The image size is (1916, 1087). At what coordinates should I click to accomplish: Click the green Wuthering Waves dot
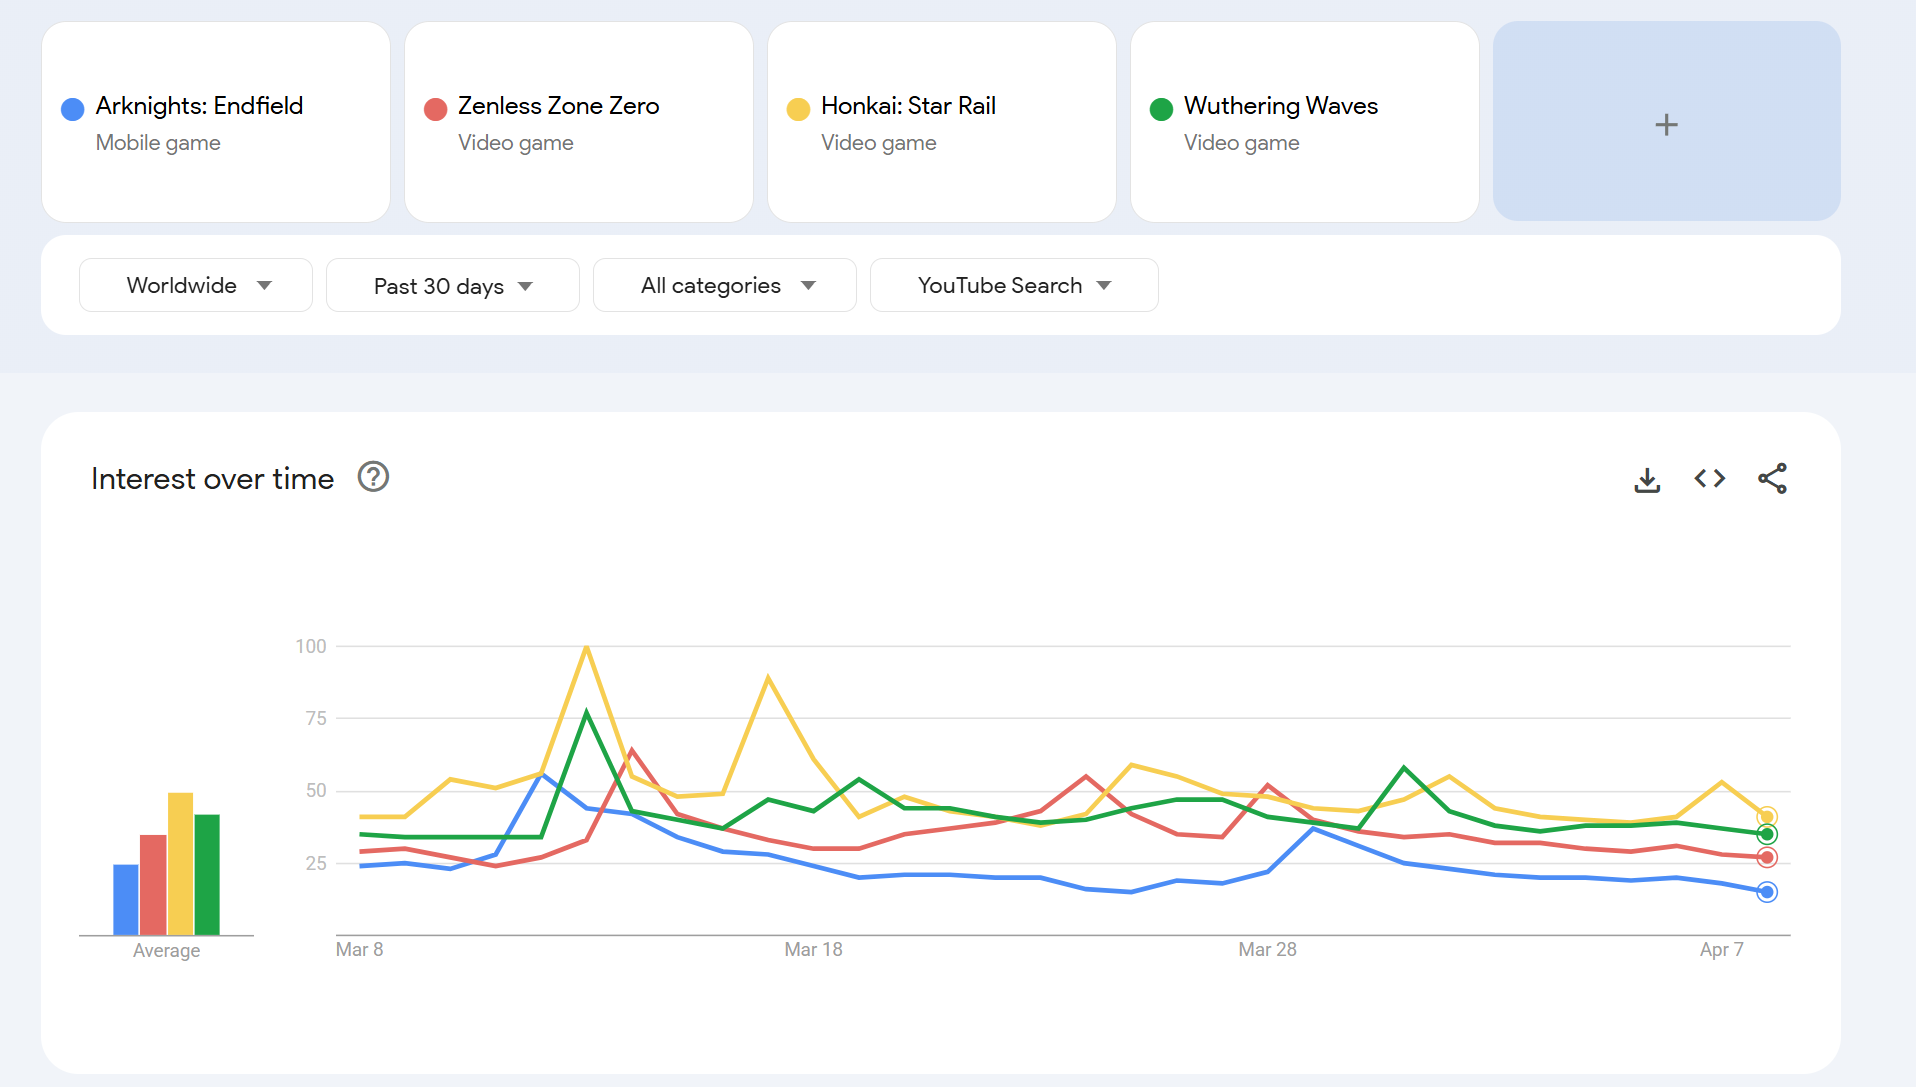(x=1161, y=109)
